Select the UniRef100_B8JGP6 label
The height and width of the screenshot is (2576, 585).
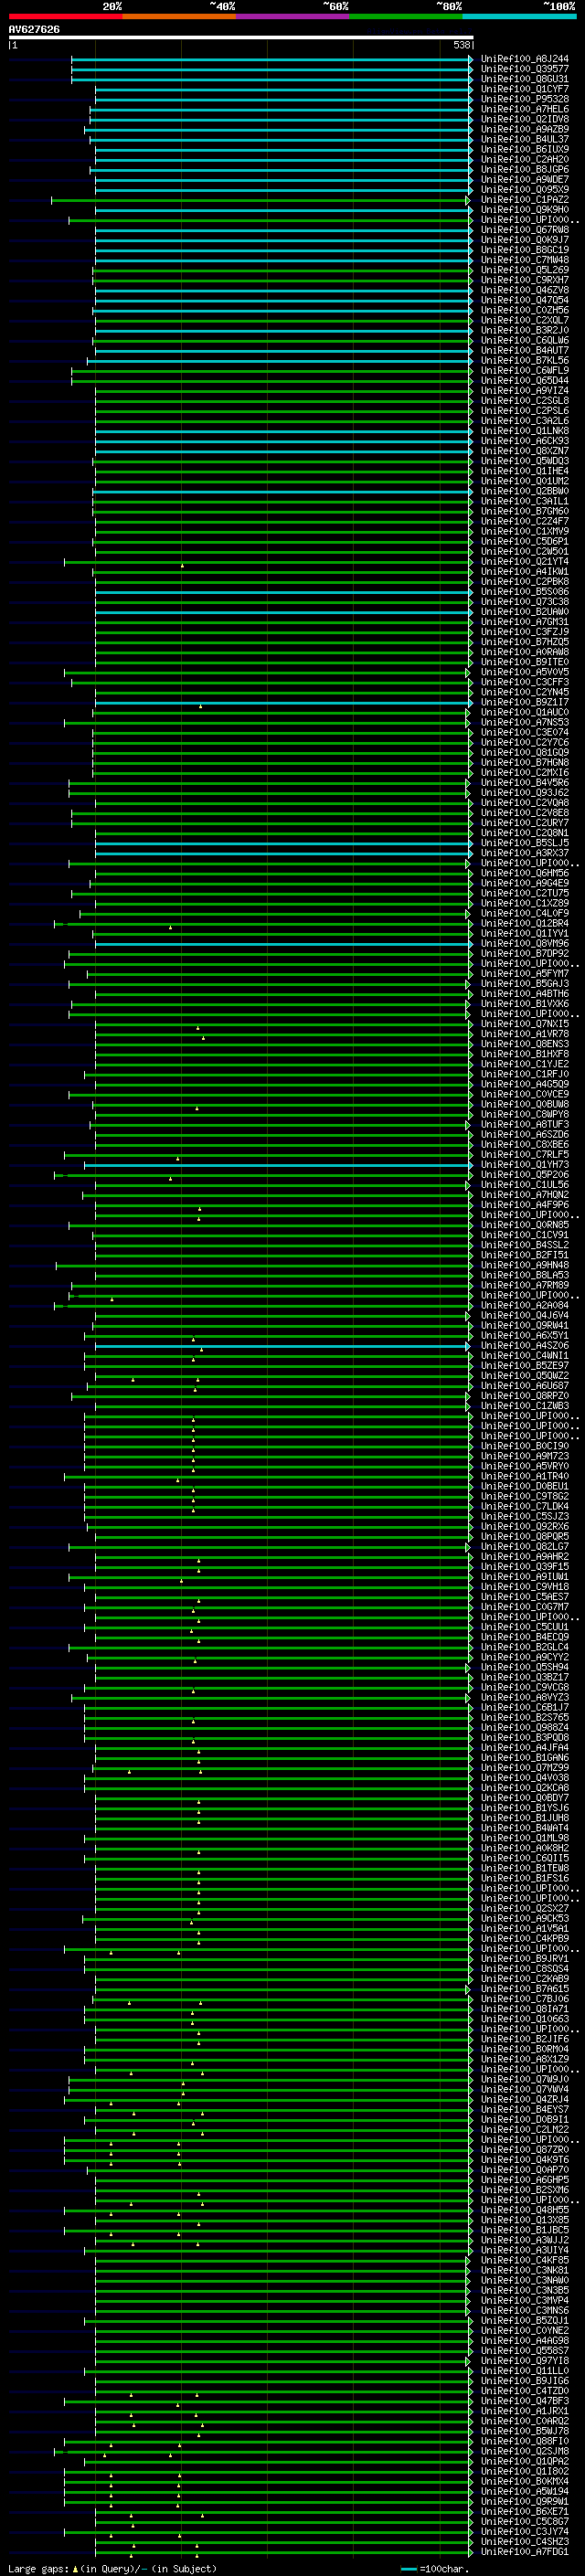pyautogui.click(x=525, y=169)
